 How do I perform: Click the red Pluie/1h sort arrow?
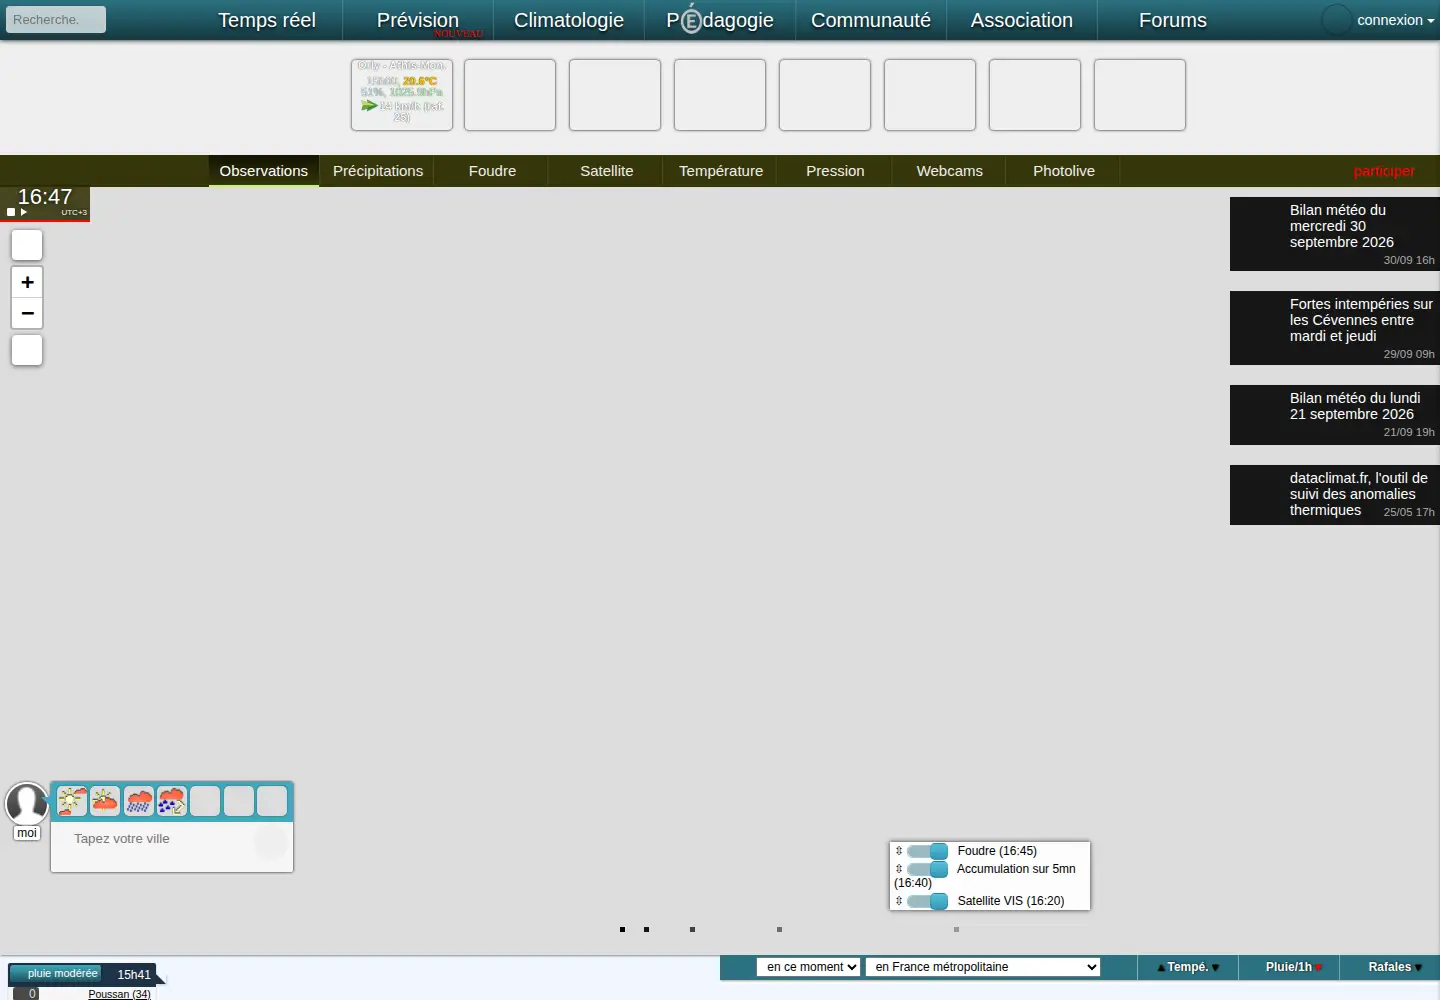[x=1319, y=968]
